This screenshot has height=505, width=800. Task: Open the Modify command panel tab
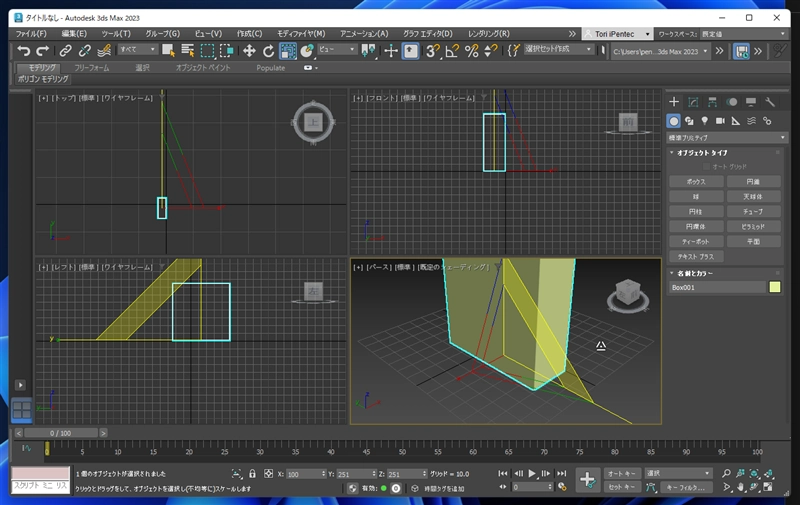693,102
